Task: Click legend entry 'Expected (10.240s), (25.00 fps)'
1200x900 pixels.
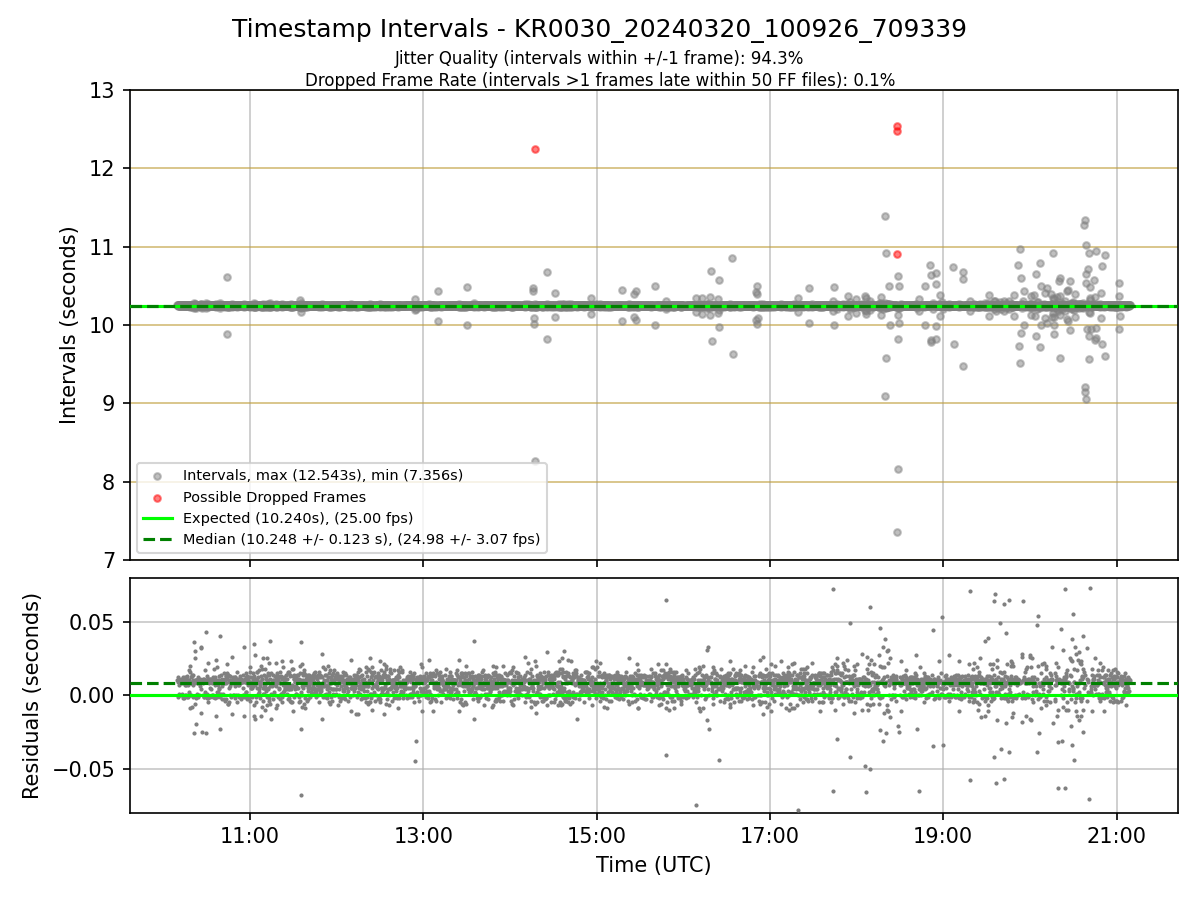Action: click(x=298, y=518)
